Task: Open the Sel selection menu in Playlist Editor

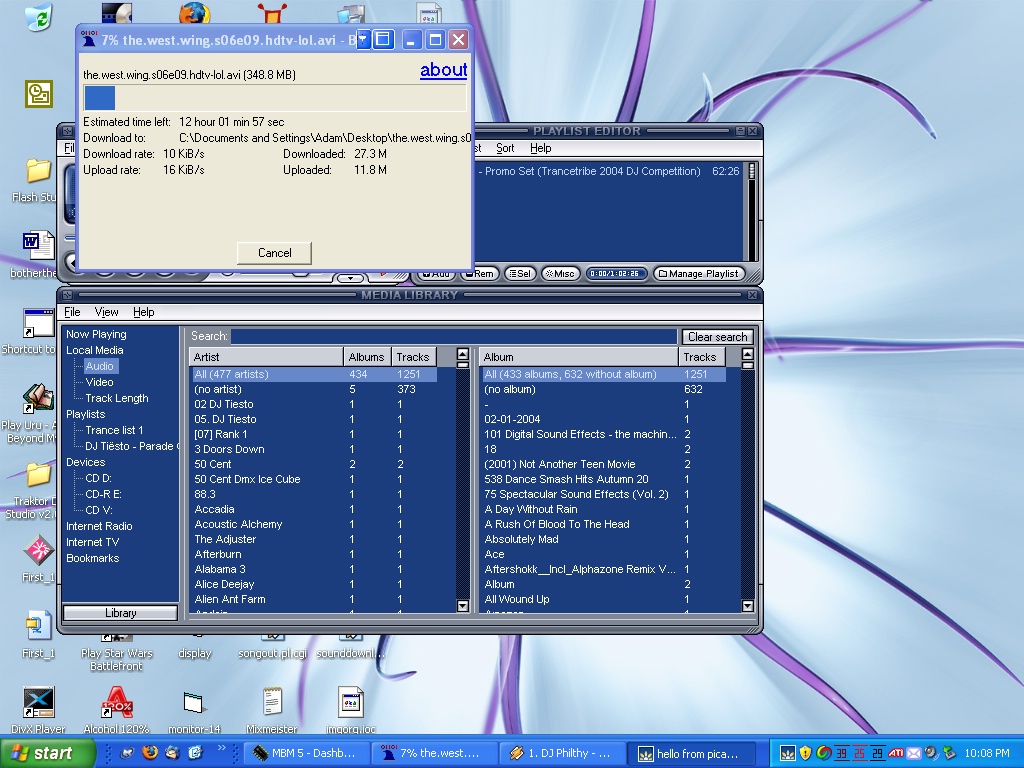Action: coord(520,274)
